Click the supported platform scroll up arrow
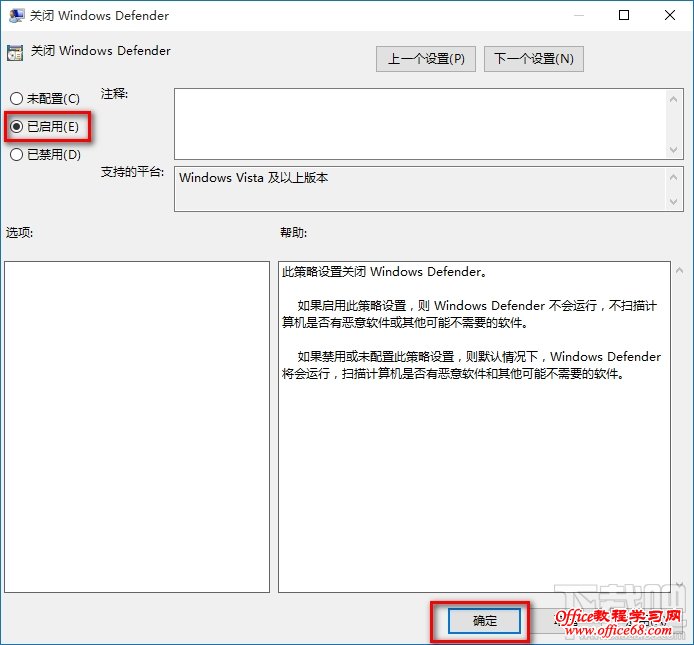Viewport: 694px width, 645px height. (673, 177)
